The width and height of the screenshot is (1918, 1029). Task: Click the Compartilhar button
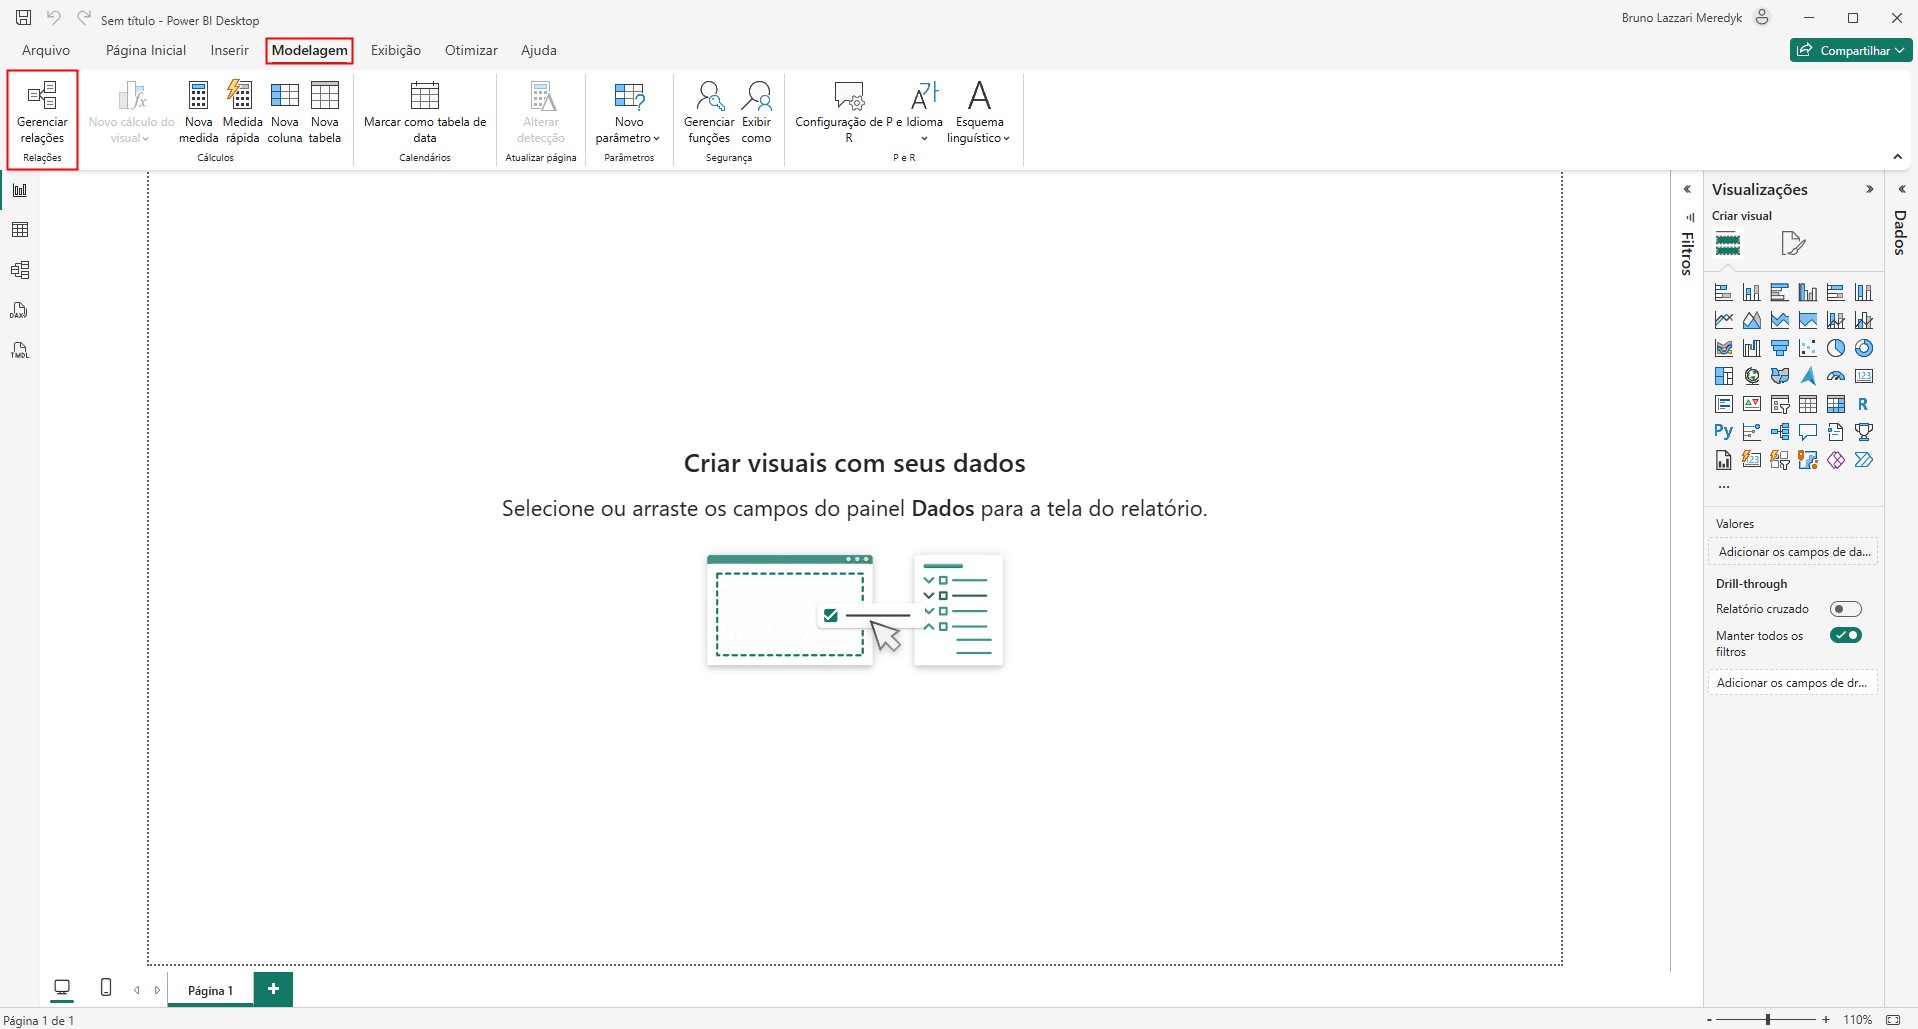tap(1850, 50)
